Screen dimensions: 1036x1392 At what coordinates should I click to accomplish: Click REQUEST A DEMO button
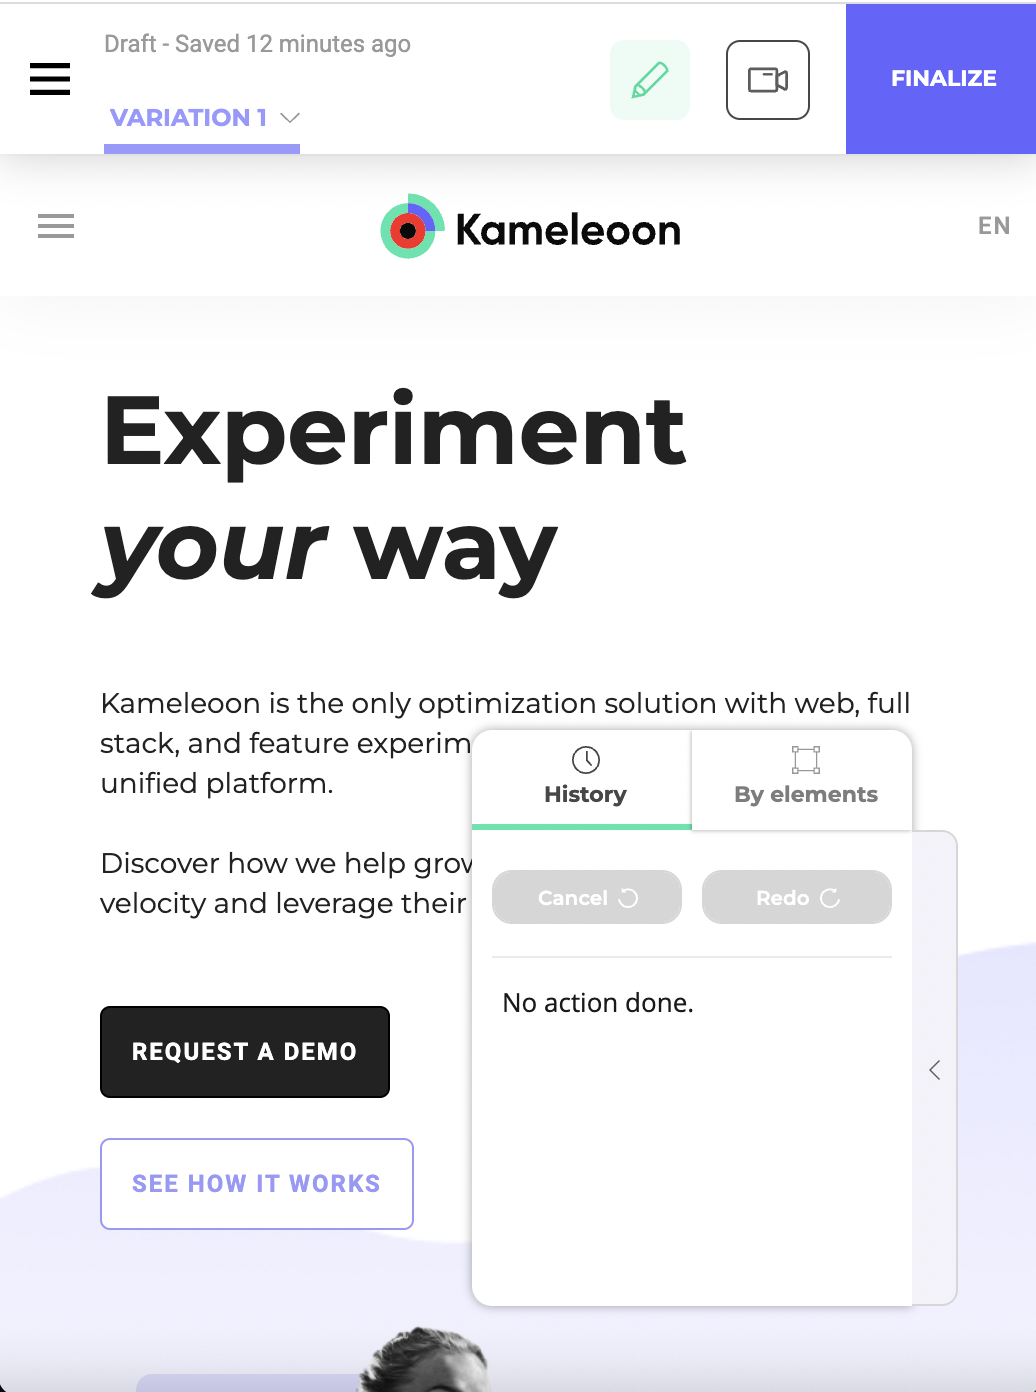click(x=245, y=1052)
